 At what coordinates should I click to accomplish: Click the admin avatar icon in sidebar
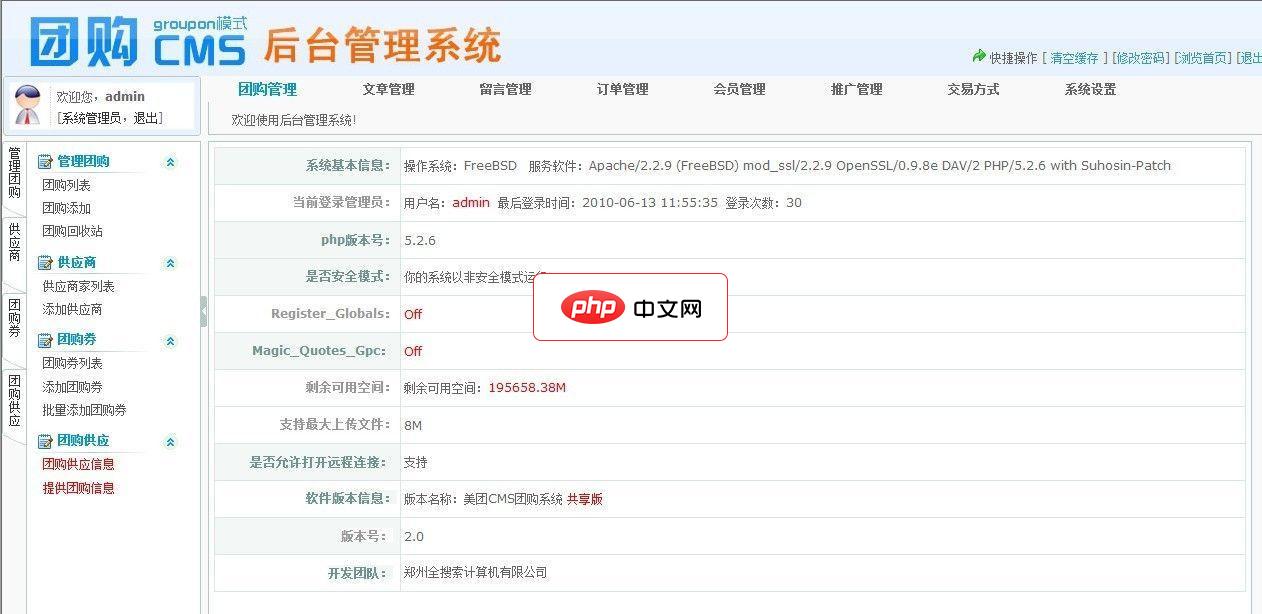pyautogui.click(x=27, y=103)
